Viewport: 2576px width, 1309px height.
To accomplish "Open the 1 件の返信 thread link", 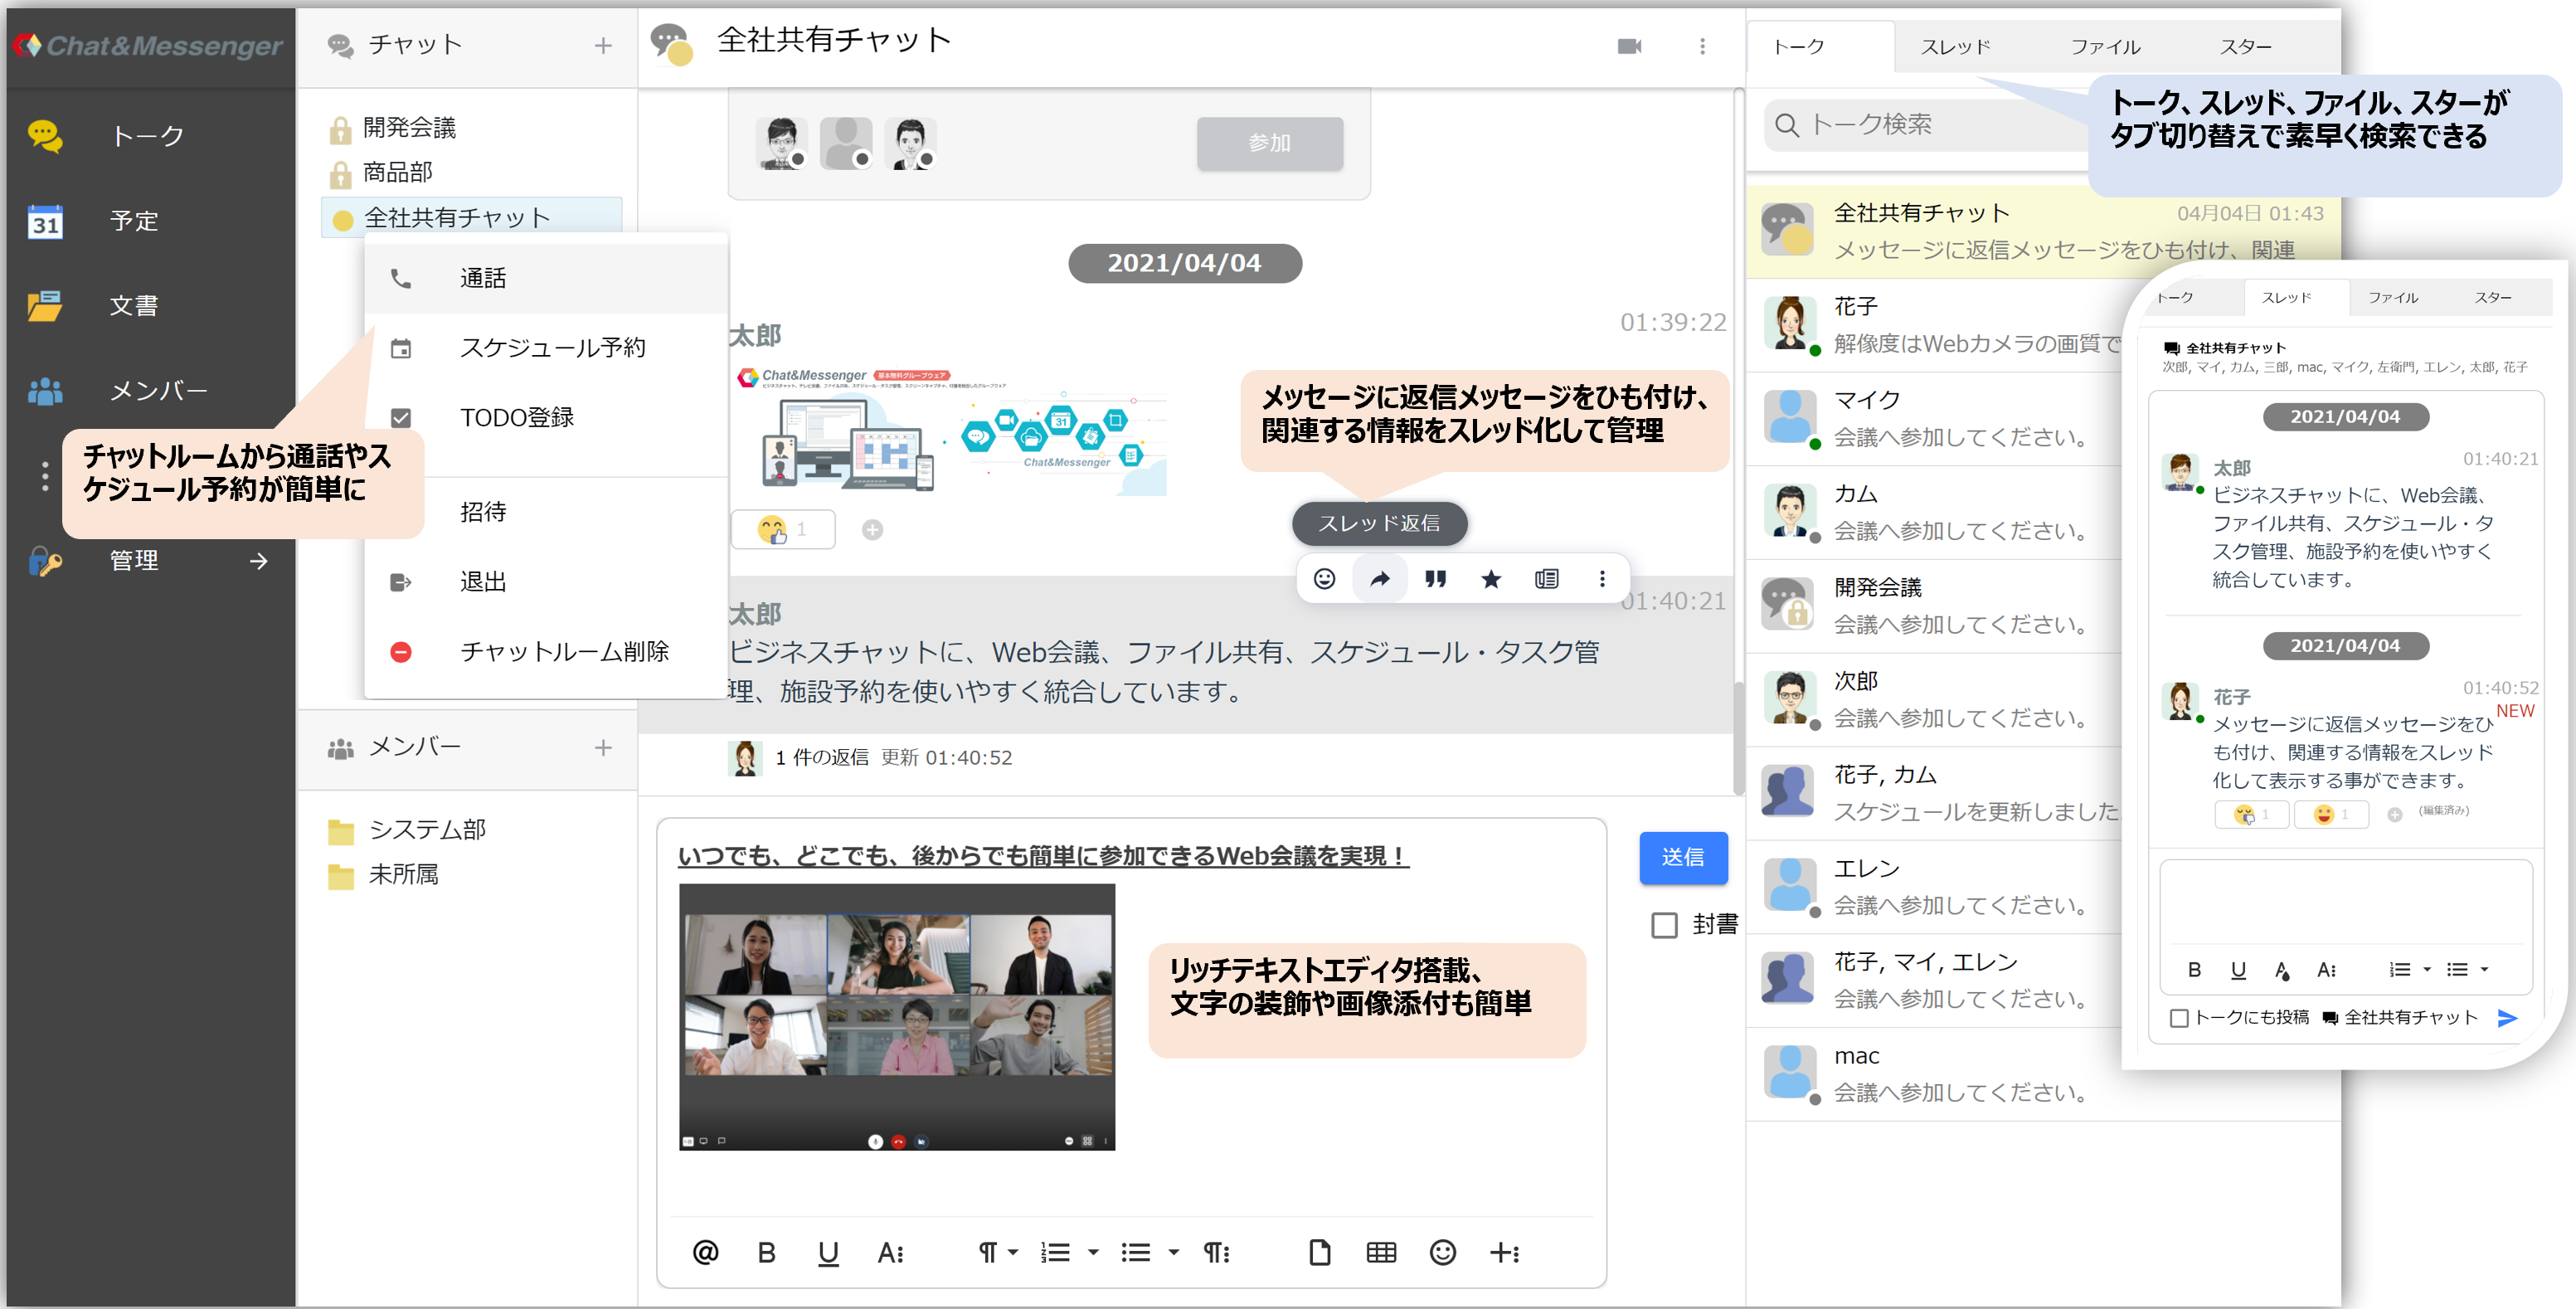I will [821, 758].
